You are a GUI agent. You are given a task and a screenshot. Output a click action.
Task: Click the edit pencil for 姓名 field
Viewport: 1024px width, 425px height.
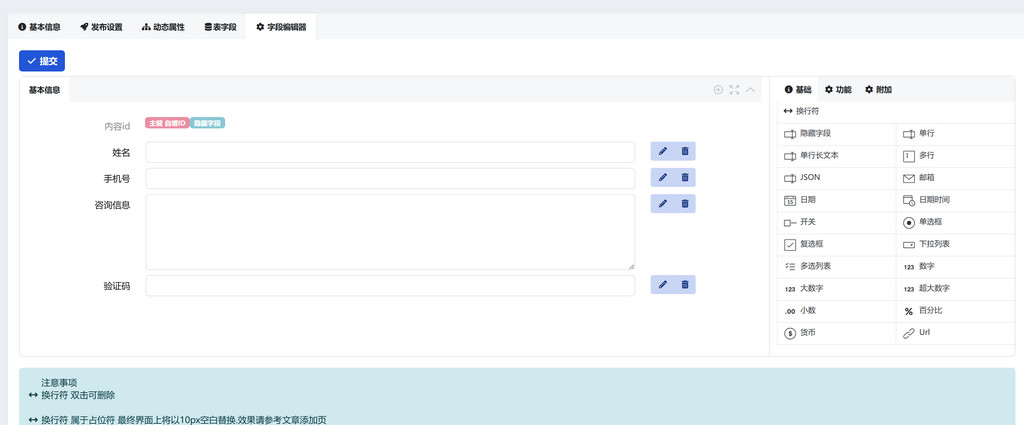tap(662, 151)
